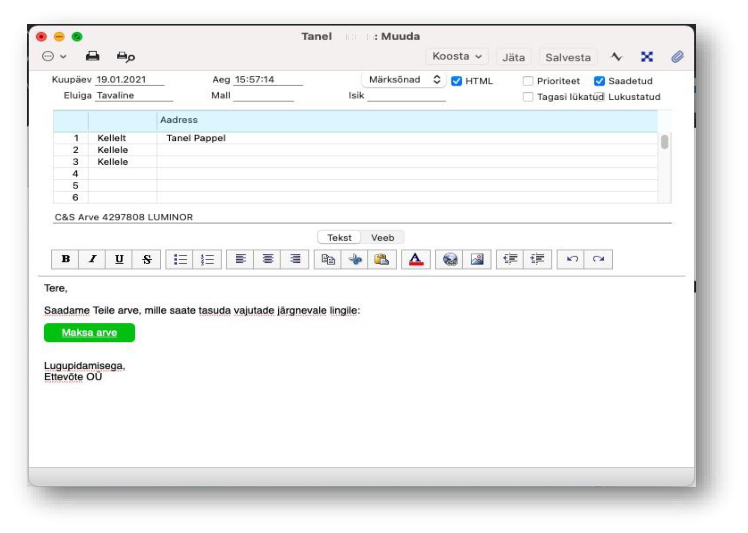Click the printer icon
The width and height of the screenshot is (748, 533).
[x=93, y=56]
